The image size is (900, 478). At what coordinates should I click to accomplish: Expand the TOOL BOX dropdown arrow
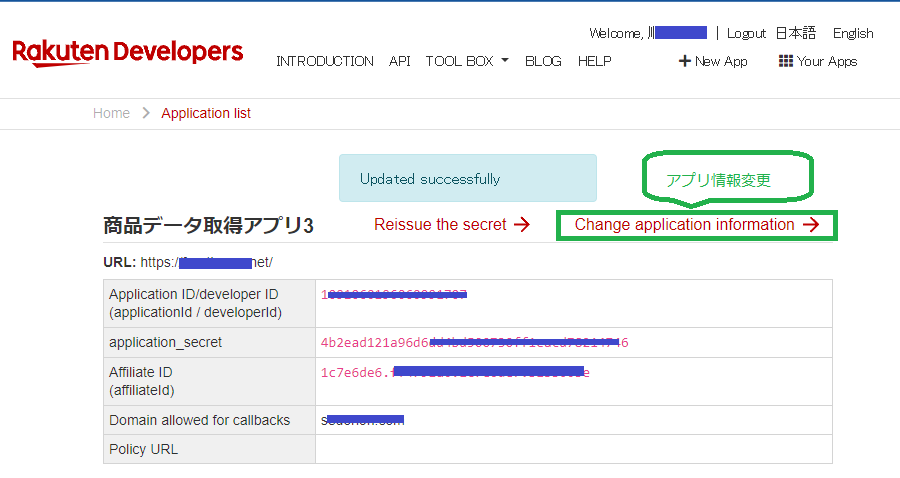[x=505, y=60]
